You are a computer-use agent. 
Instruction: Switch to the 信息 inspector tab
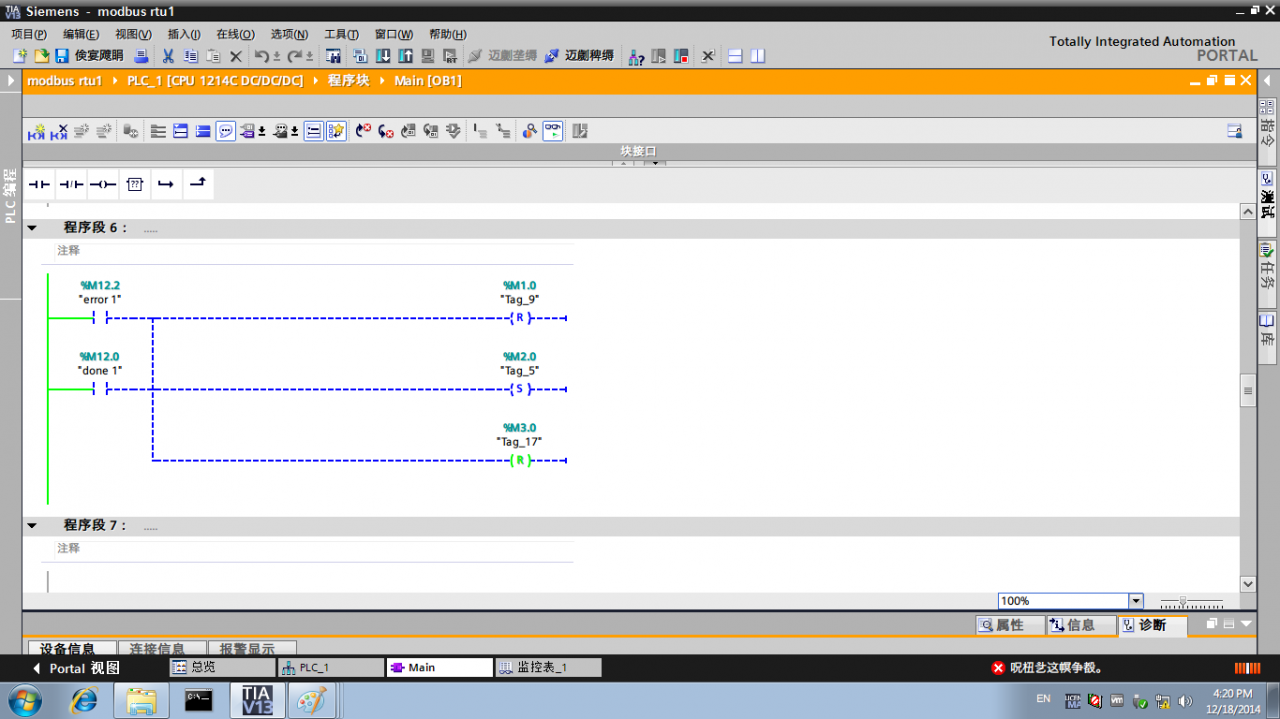pos(1080,625)
